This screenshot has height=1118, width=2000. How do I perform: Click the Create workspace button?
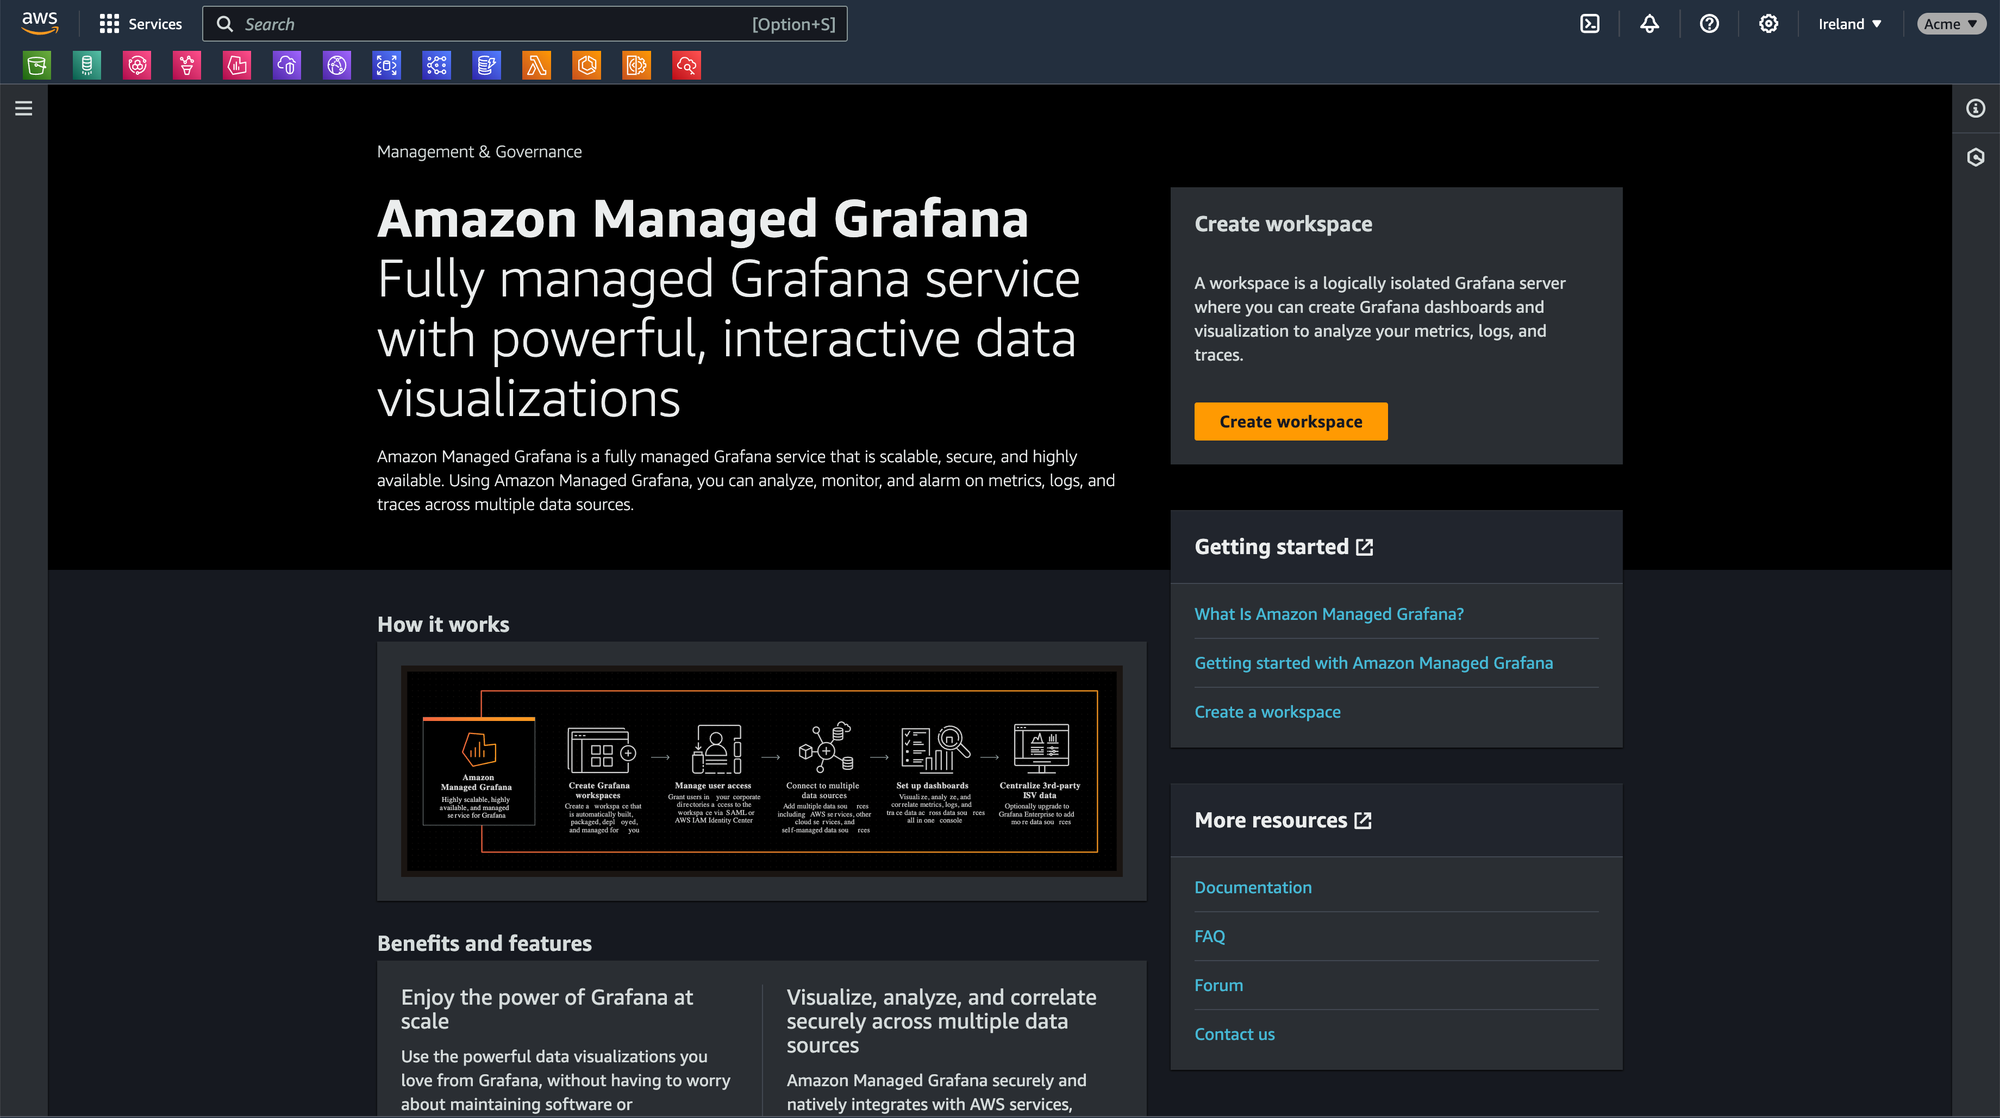coord(1290,422)
